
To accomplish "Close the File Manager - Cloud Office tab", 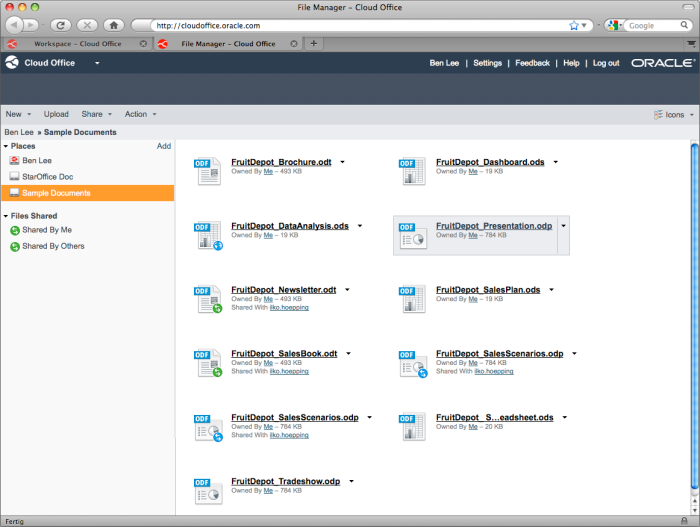I will click(294, 44).
